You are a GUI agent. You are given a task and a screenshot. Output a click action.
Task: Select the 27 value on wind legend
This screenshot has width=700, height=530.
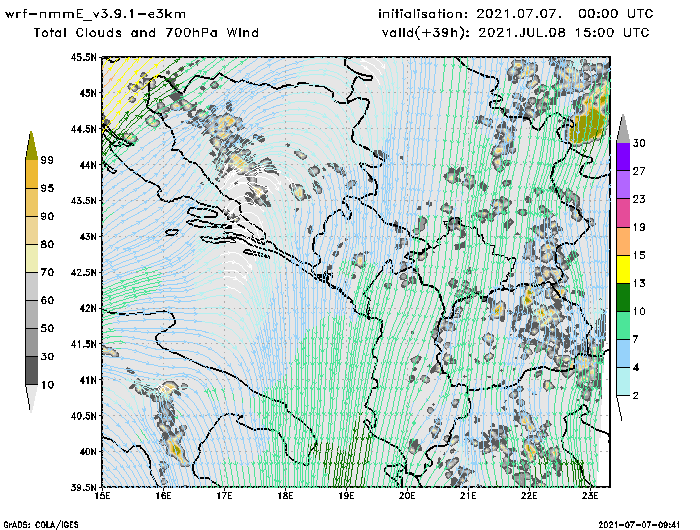click(x=639, y=171)
